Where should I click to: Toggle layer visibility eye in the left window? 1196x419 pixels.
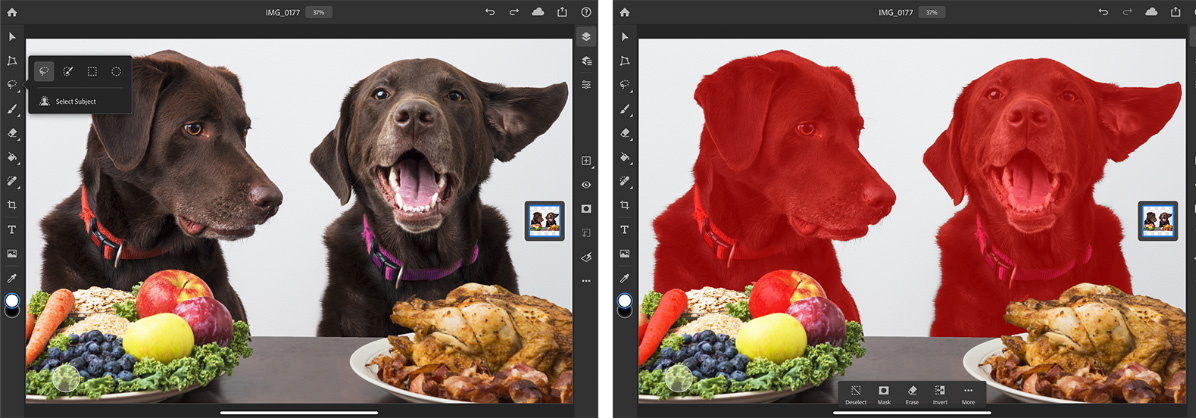tap(586, 185)
